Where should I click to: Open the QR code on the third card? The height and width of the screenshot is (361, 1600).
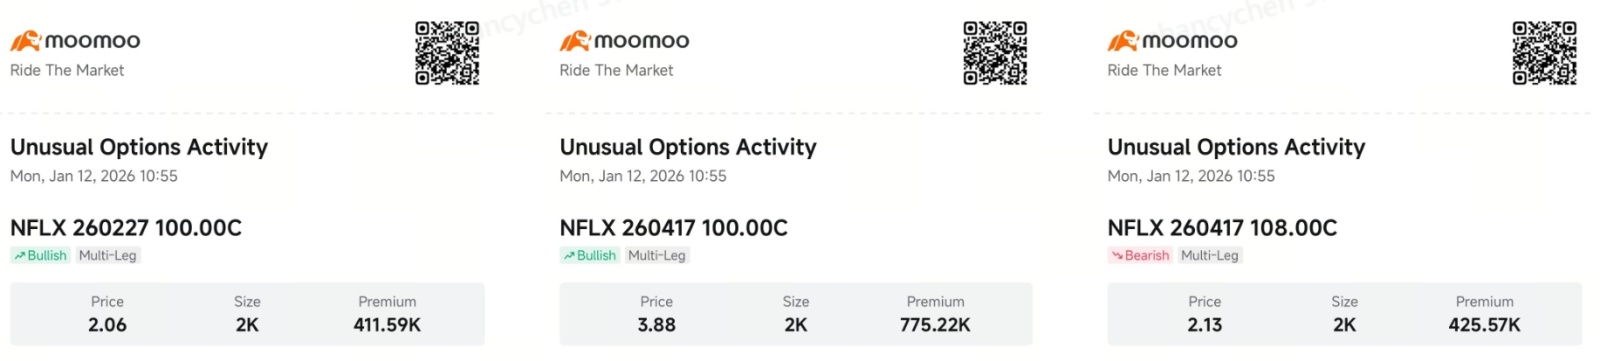coord(1544,53)
